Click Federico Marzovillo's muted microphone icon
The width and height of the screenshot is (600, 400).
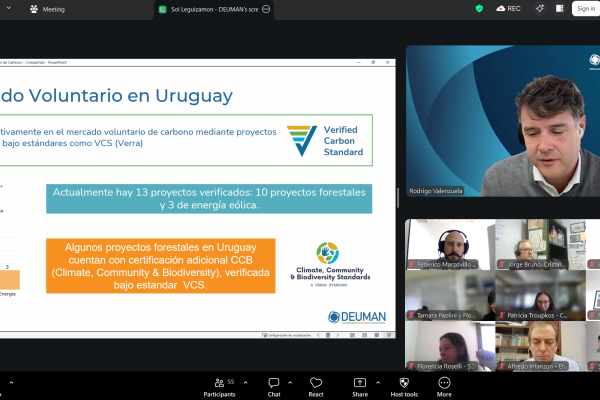tap(412, 264)
